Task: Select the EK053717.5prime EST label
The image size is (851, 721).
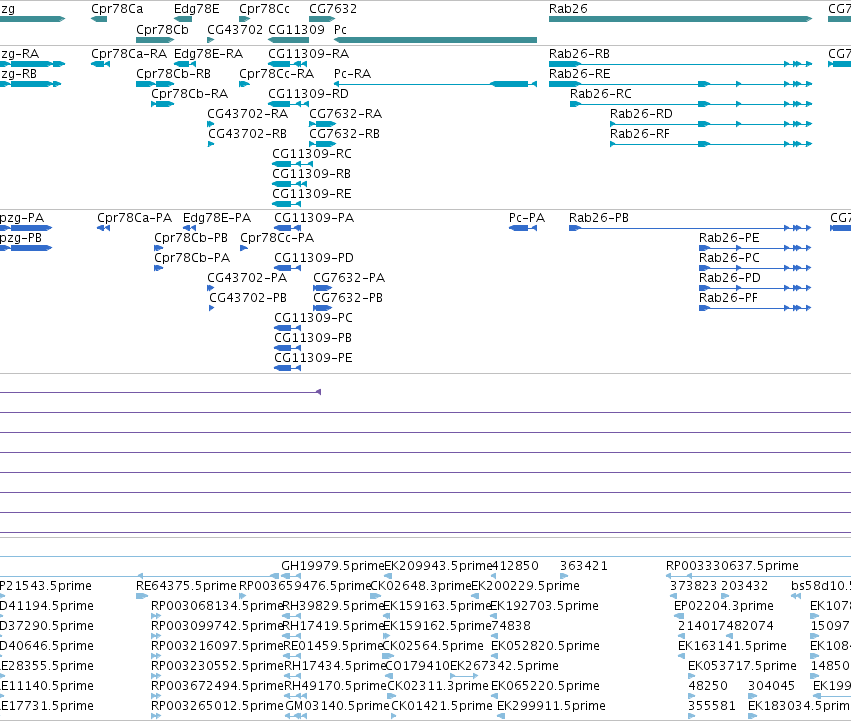Action: (x=742, y=666)
